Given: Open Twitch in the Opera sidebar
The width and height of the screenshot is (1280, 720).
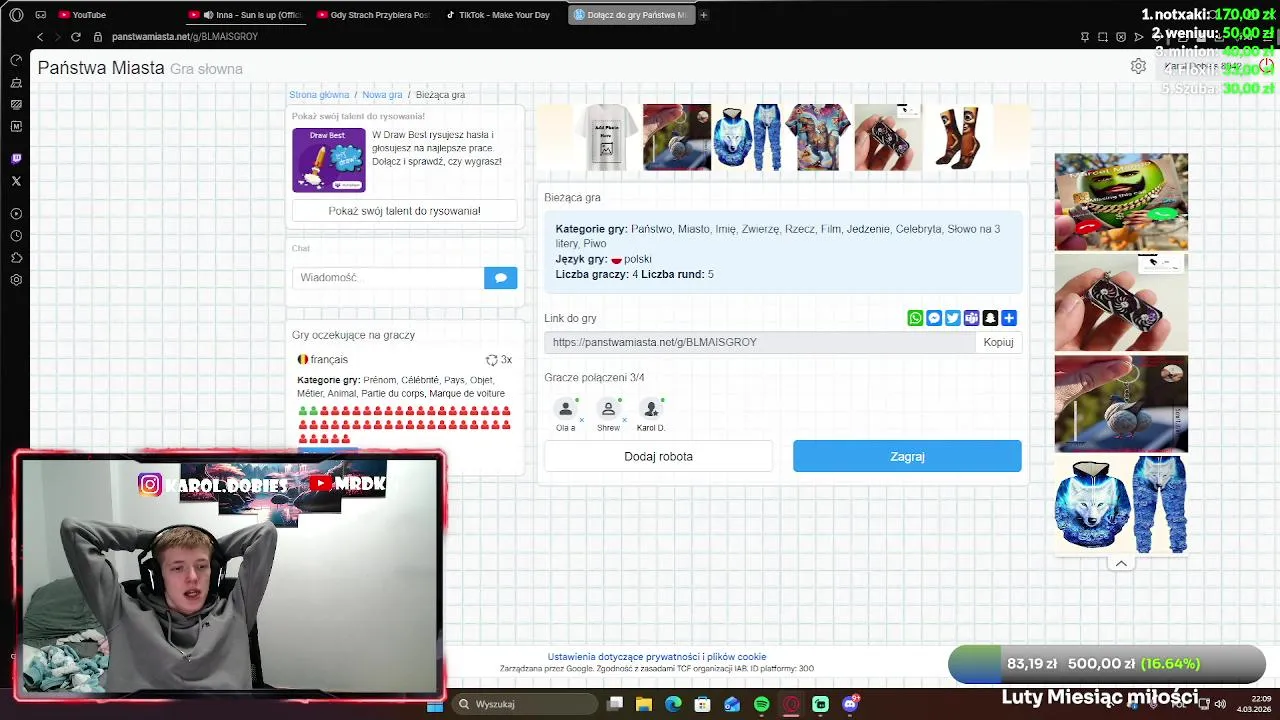Looking at the screenshot, I should pyautogui.click(x=16, y=159).
